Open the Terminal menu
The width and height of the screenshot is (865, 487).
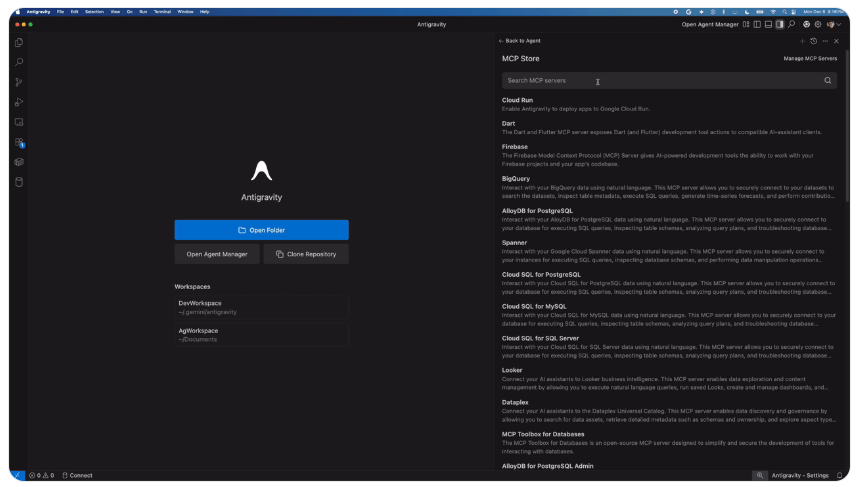pyautogui.click(x=162, y=12)
